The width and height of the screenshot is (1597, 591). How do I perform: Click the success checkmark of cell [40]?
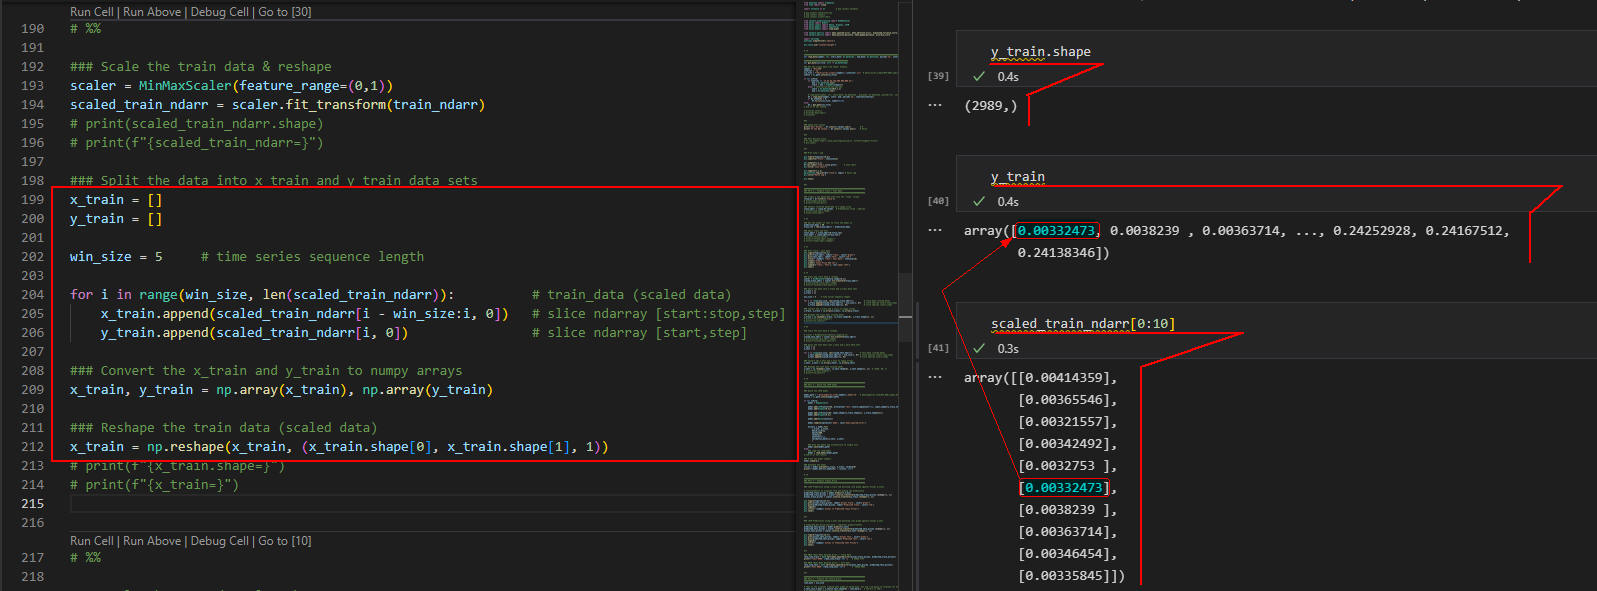tap(979, 201)
